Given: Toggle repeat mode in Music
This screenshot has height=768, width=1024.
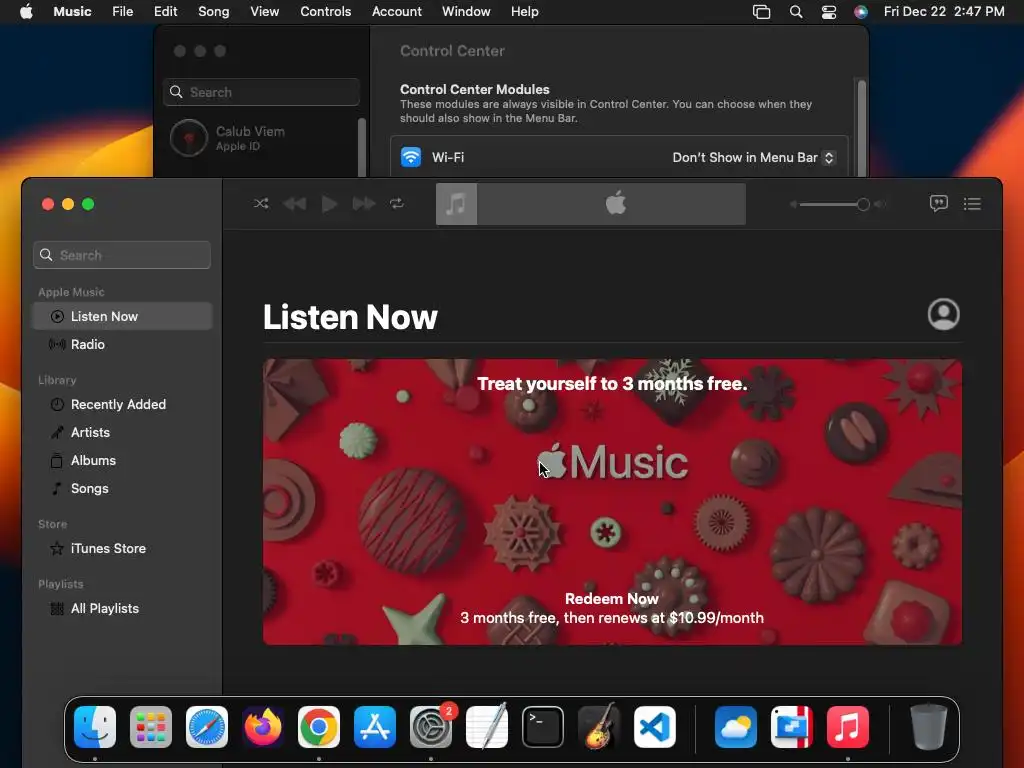Looking at the screenshot, I should [397, 204].
